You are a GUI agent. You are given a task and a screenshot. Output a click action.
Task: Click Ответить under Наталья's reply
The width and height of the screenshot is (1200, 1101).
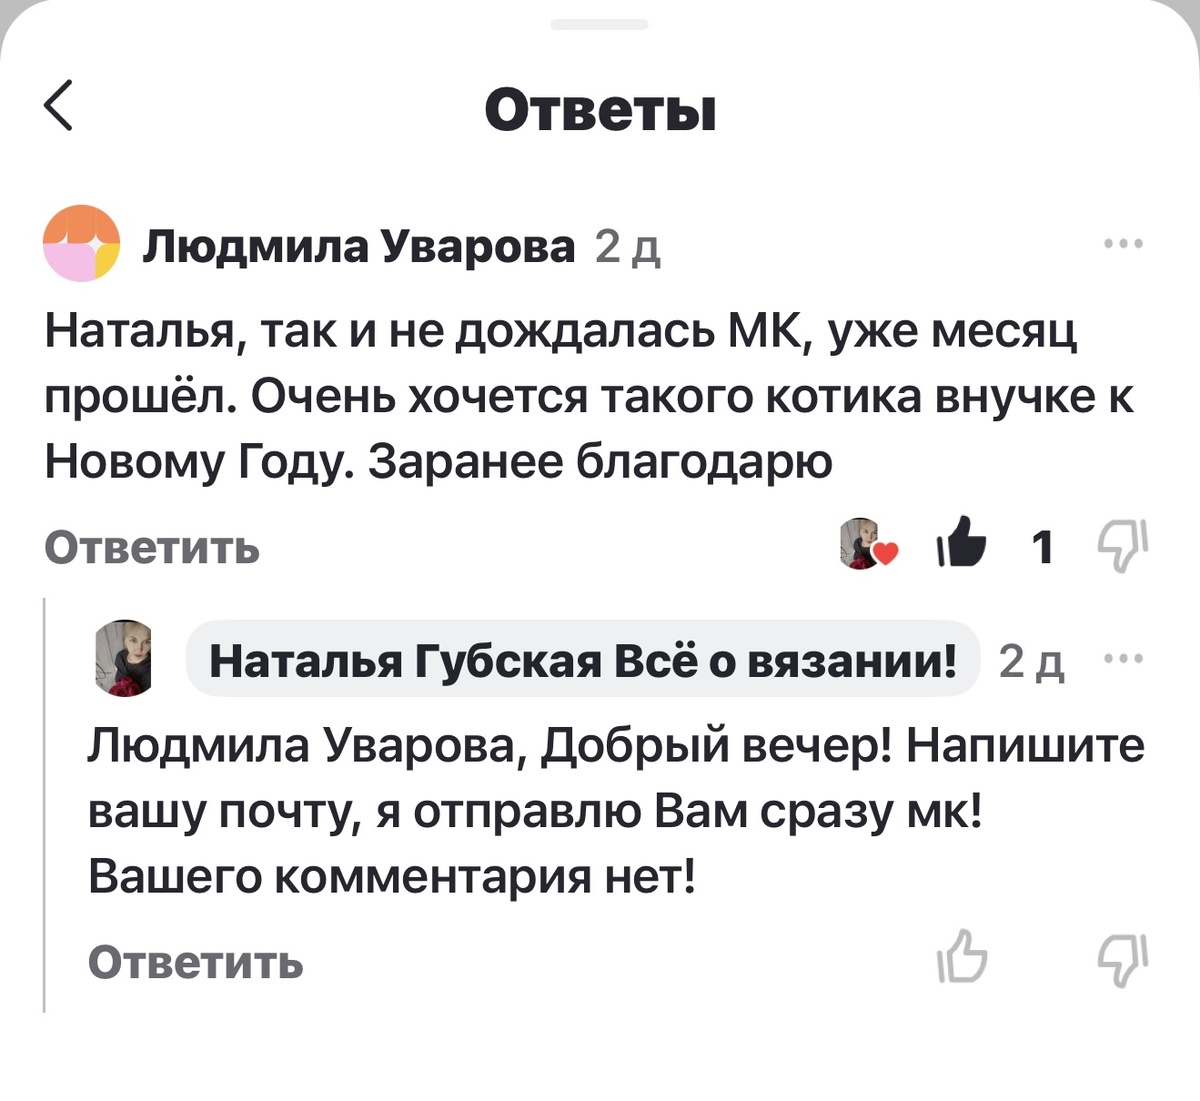[x=196, y=963]
